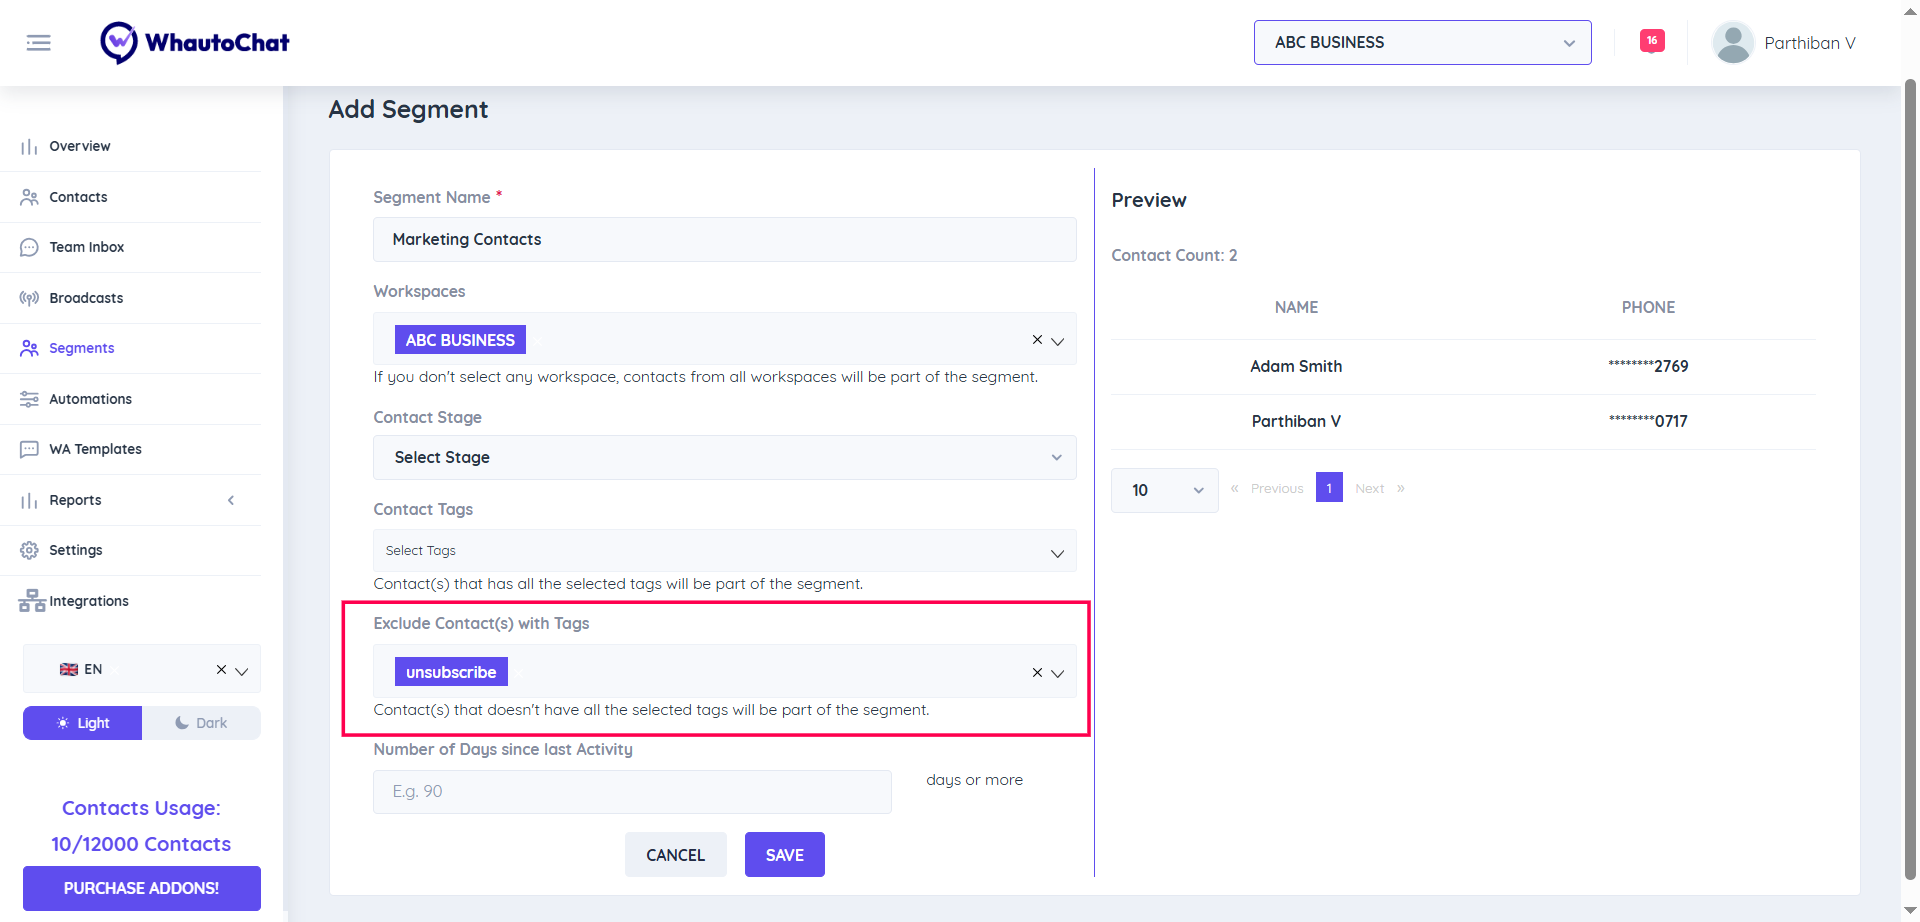Go to Broadcasts in sidebar
Image resolution: width=1920 pixels, height=922 pixels.
86,298
